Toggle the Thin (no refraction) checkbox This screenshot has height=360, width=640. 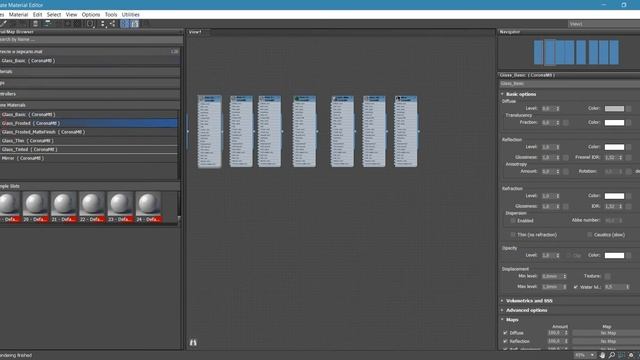[x=513, y=235]
